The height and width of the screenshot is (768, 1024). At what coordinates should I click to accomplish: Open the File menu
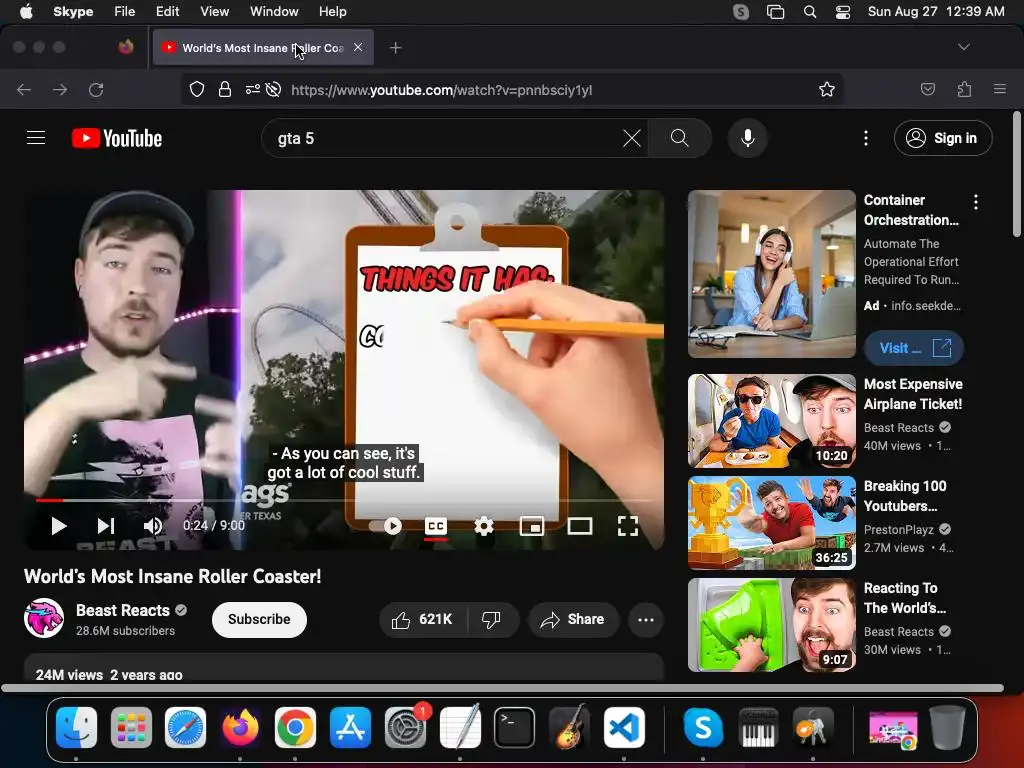124,12
